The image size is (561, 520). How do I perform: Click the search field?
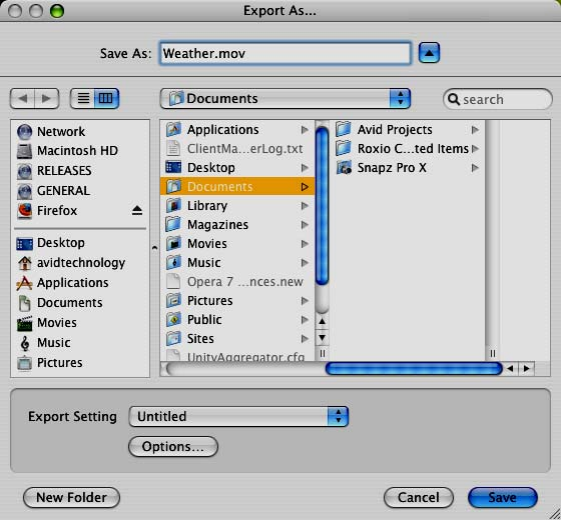point(498,99)
